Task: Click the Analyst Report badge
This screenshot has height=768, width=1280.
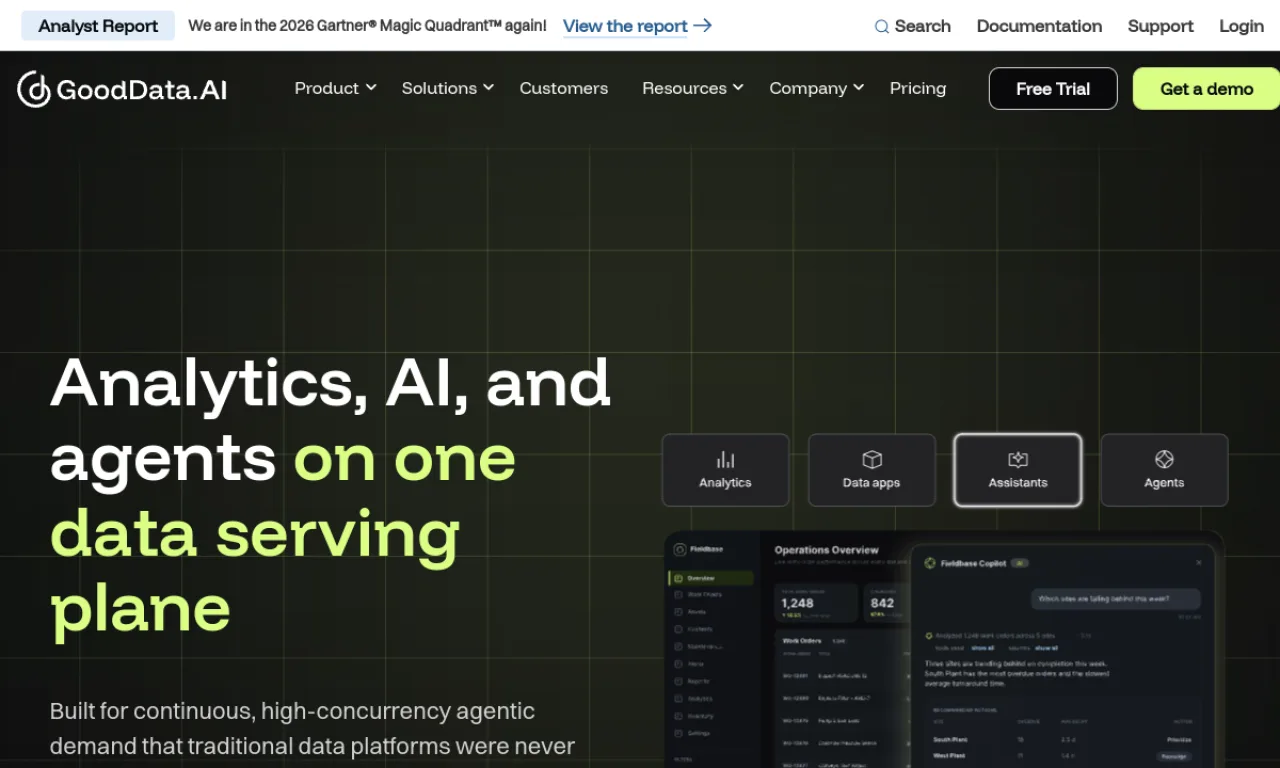Action: tap(98, 26)
